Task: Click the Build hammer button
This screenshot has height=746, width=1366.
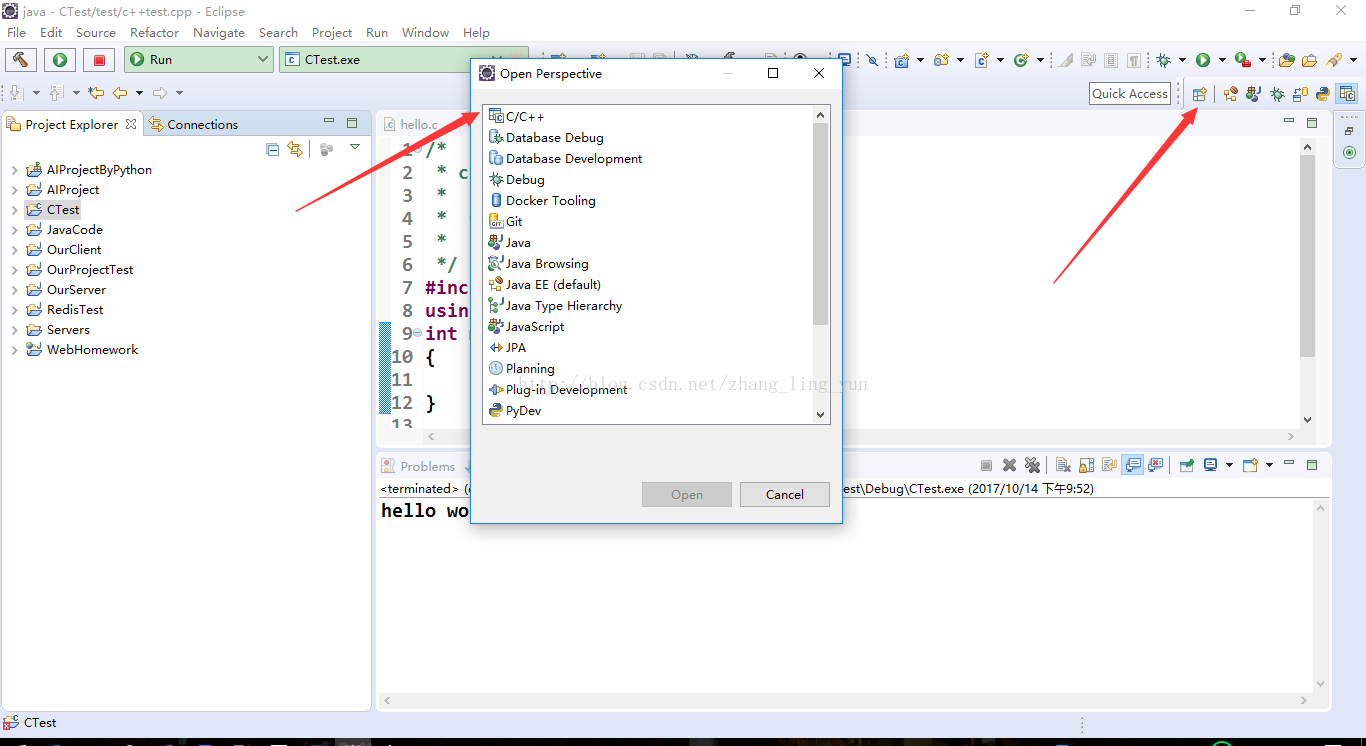Action: point(20,60)
